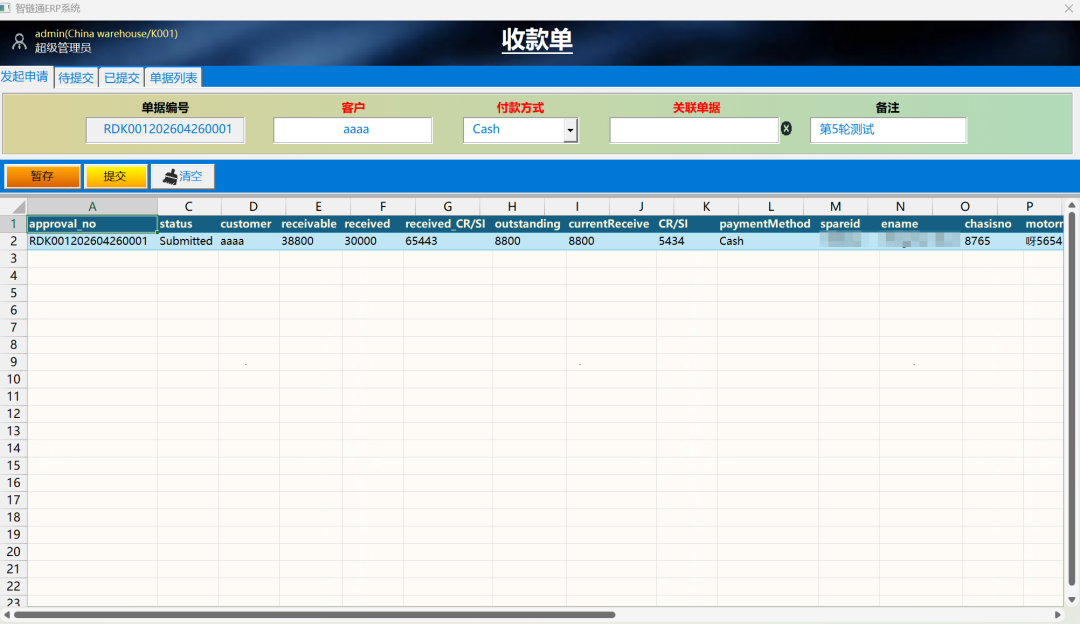The image size is (1080, 624).
Task: Click the 38800 receivable cell
Action: [x=310, y=241]
